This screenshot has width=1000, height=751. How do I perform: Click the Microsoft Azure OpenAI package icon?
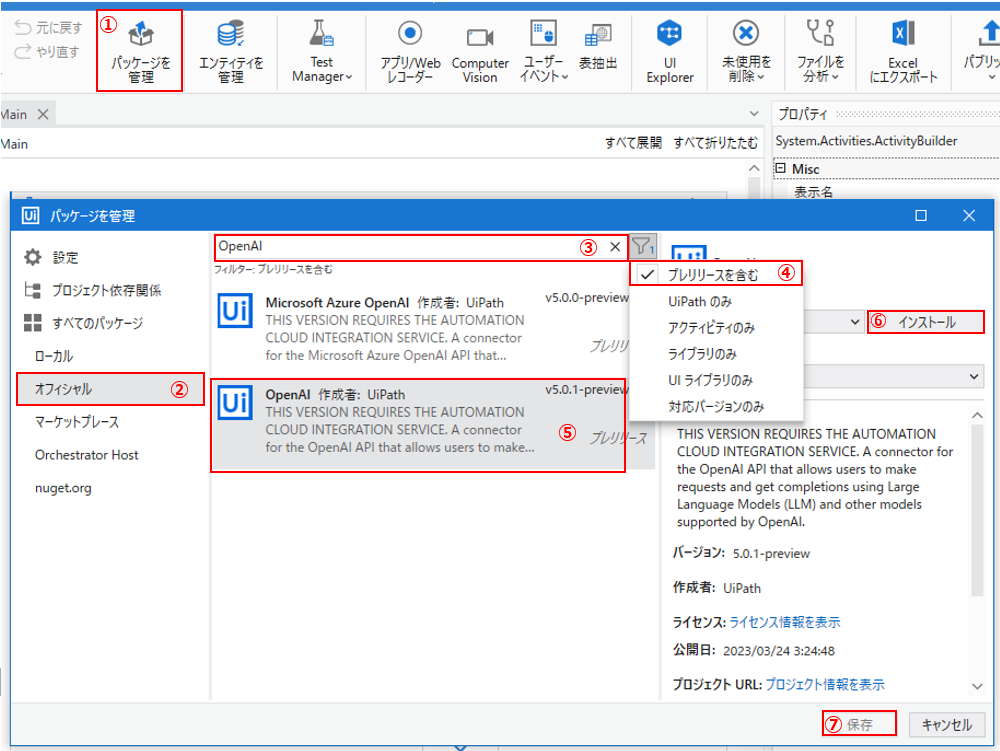click(x=235, y=310)
